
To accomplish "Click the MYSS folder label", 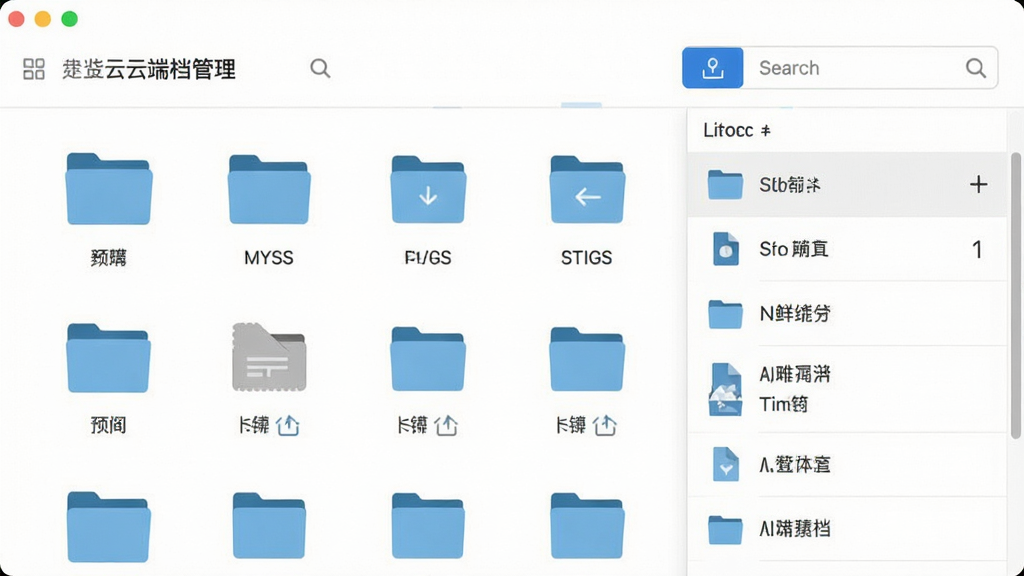I will [x=269, y=258].
